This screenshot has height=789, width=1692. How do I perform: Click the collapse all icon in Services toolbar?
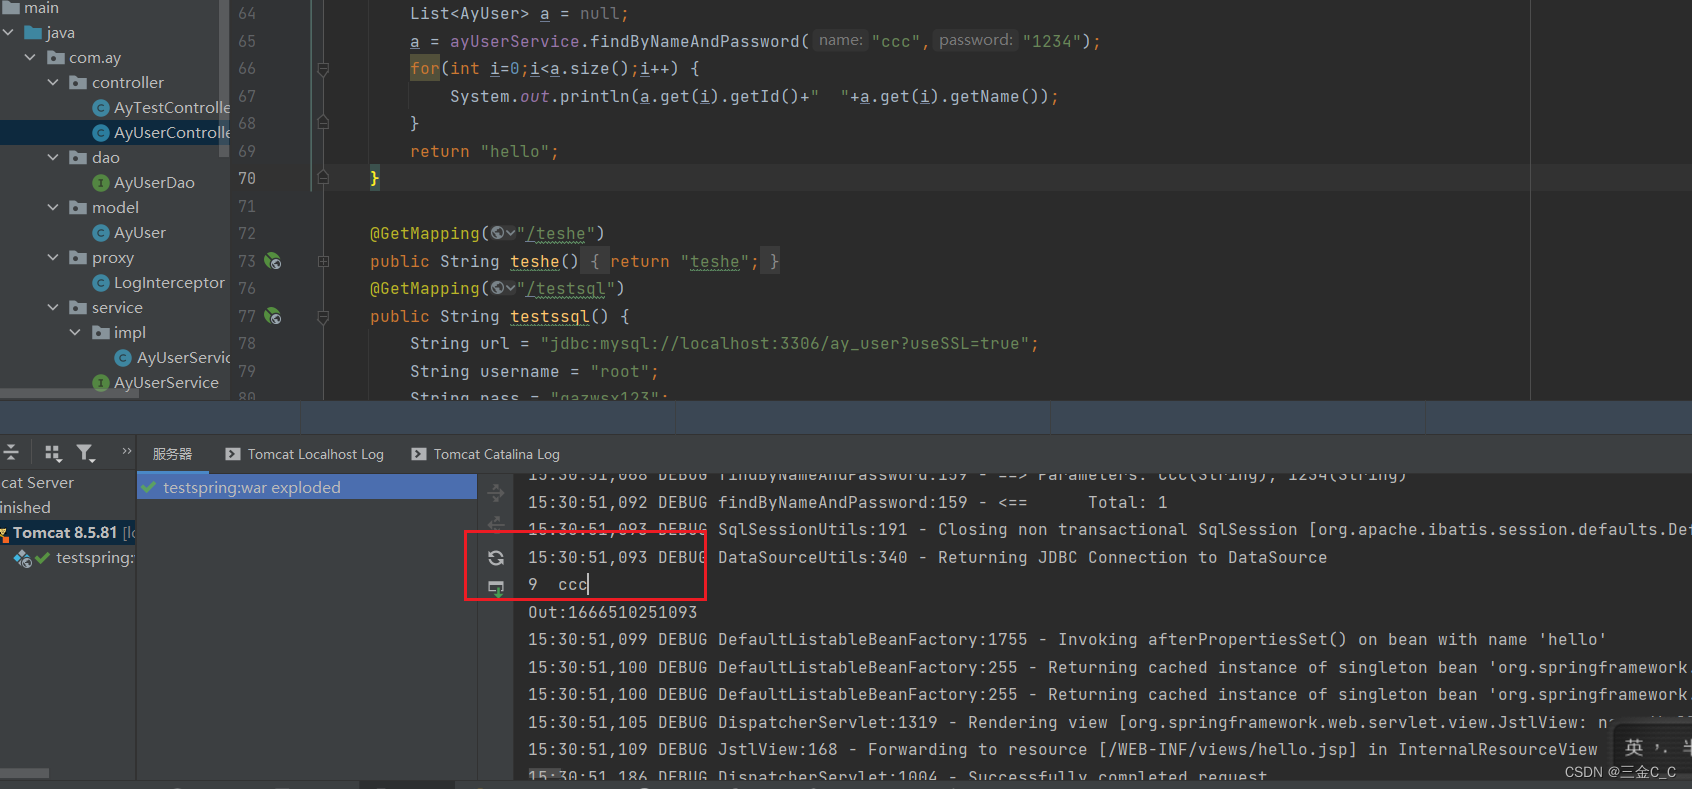(x=11, y=453)
